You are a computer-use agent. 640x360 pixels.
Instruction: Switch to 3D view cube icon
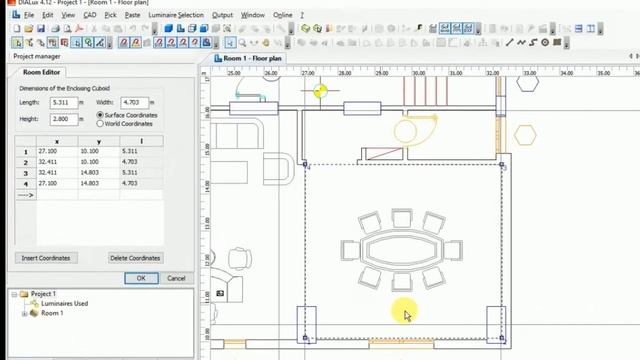[x=169, y=29]
